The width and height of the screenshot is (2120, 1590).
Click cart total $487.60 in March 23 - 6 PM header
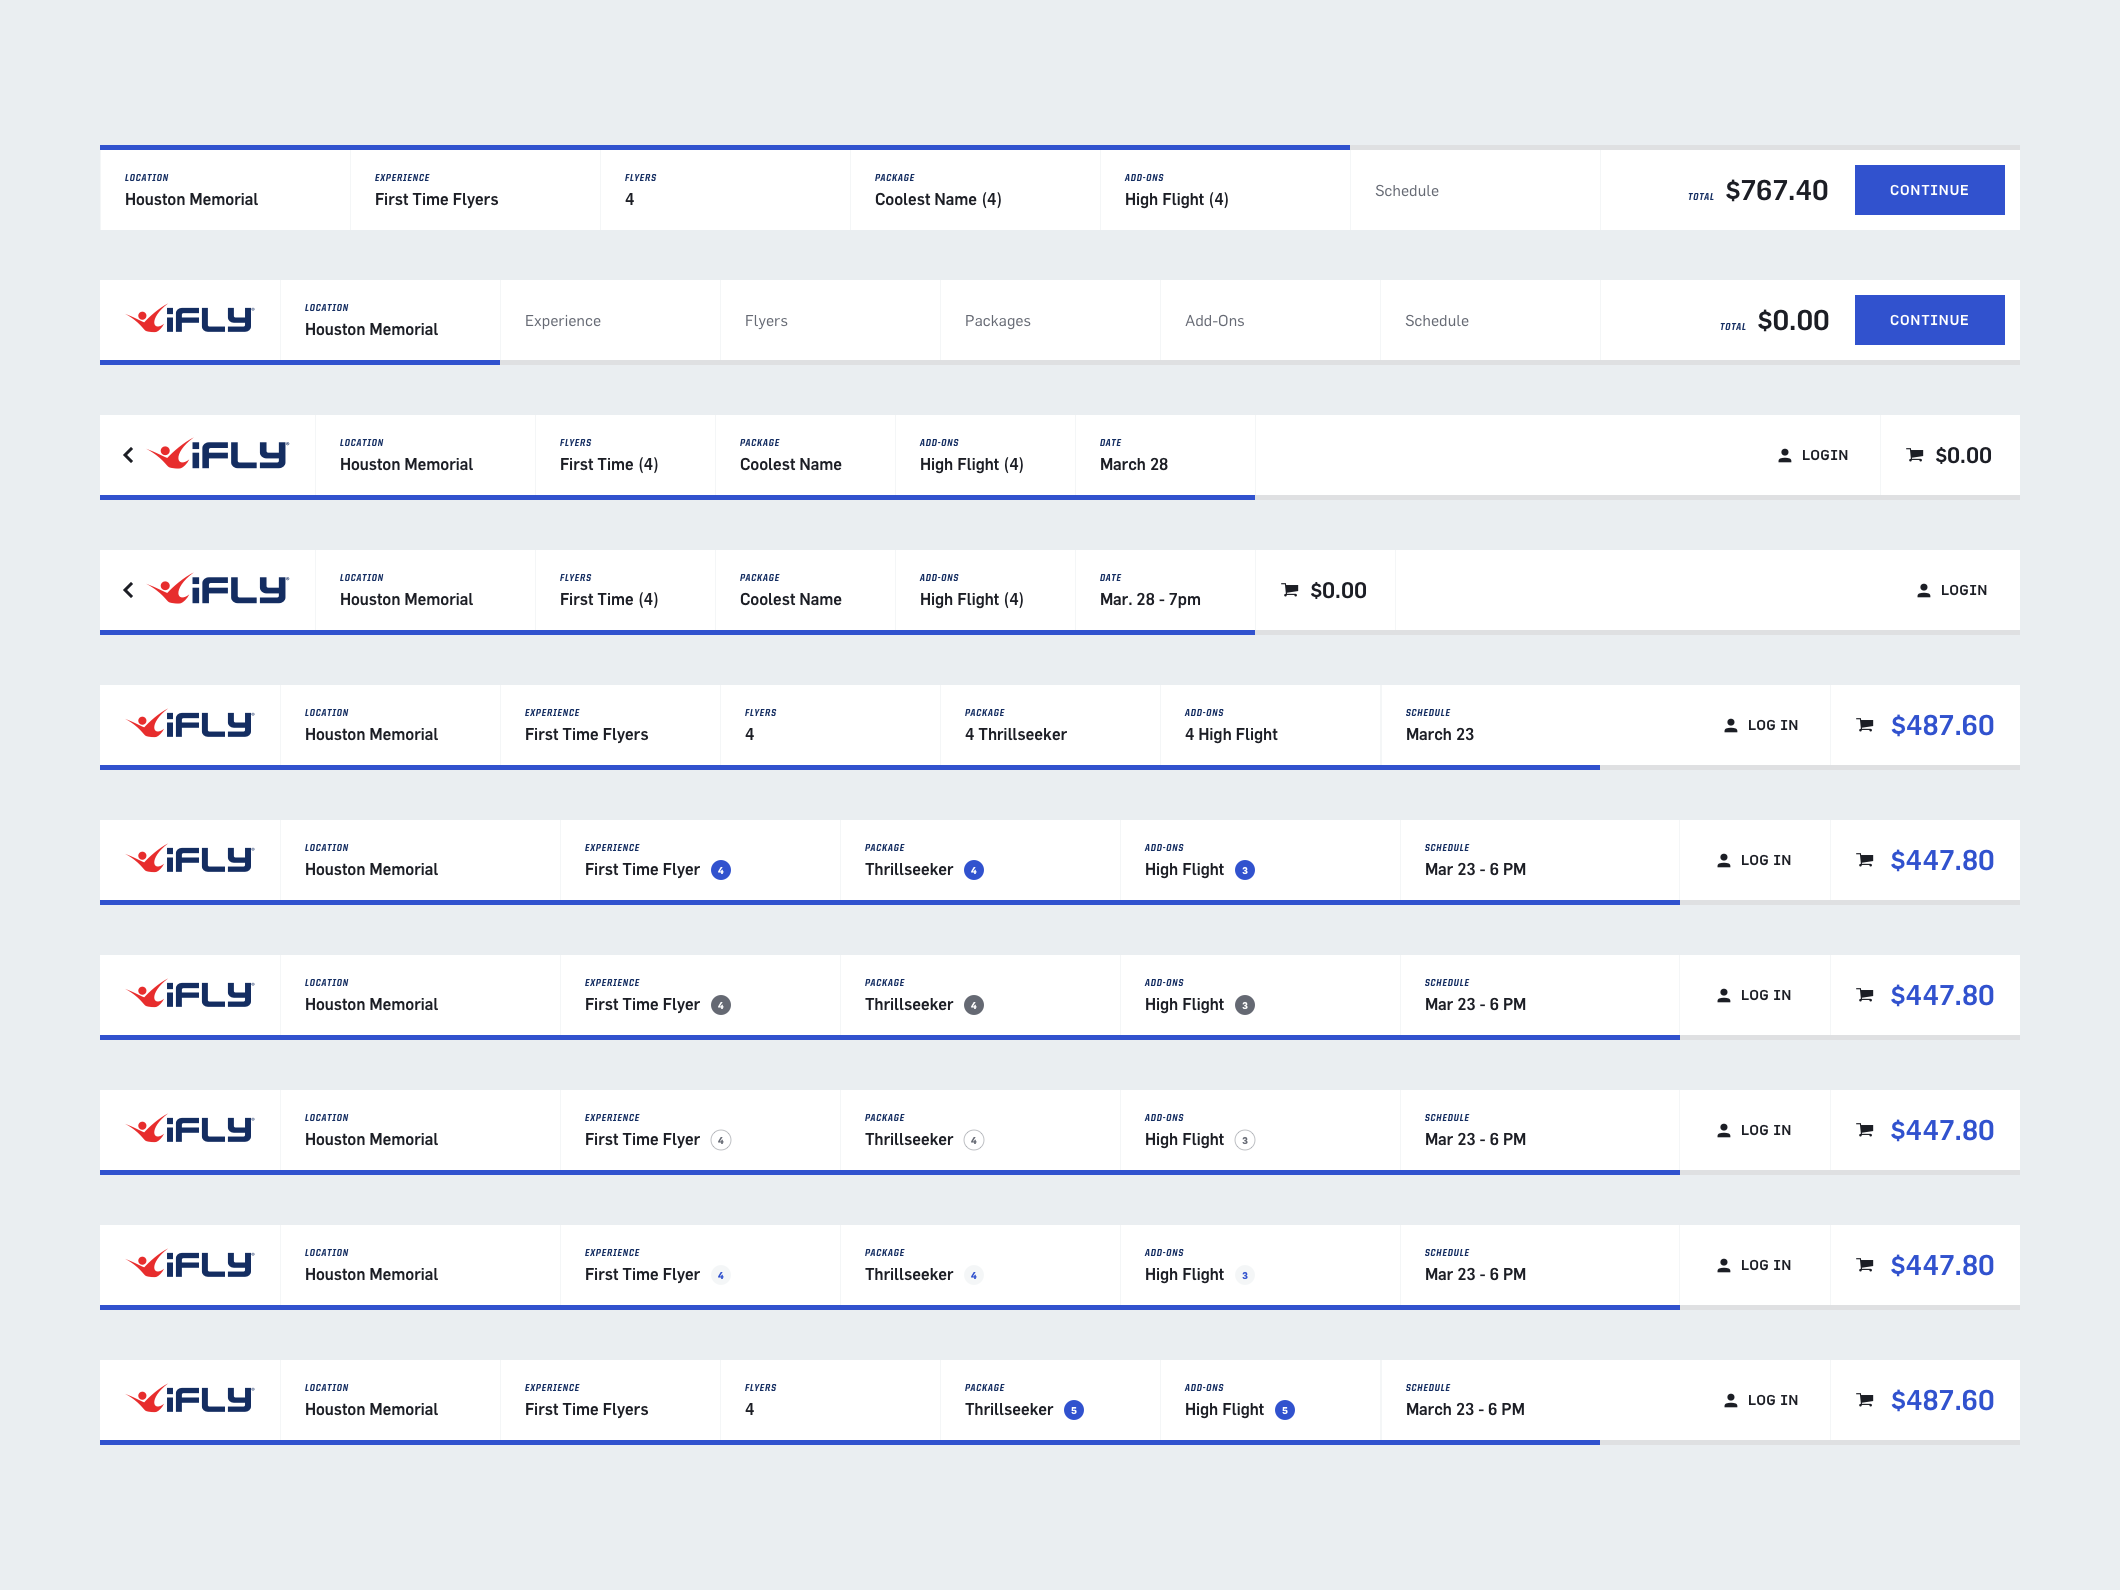[x=1942, y=1400]
